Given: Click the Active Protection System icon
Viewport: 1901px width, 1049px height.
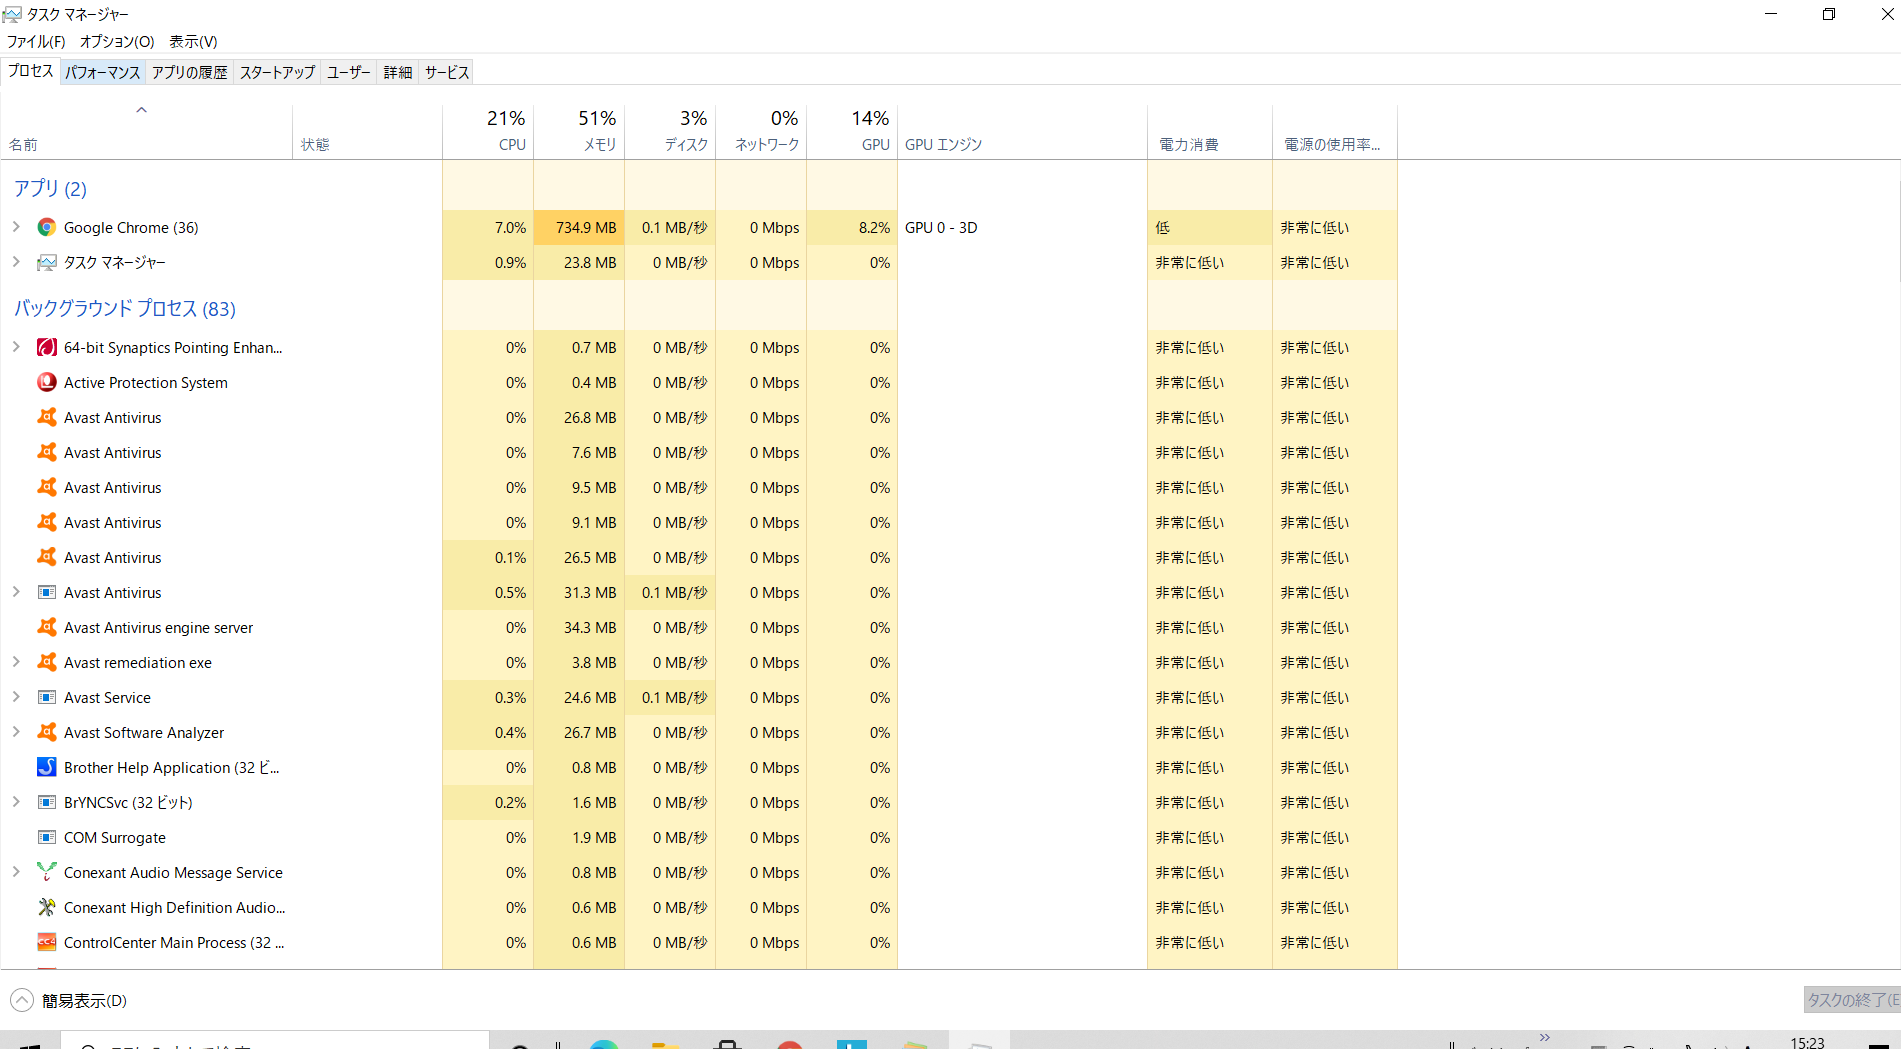Looking at the screenshot, I should 46,383.
